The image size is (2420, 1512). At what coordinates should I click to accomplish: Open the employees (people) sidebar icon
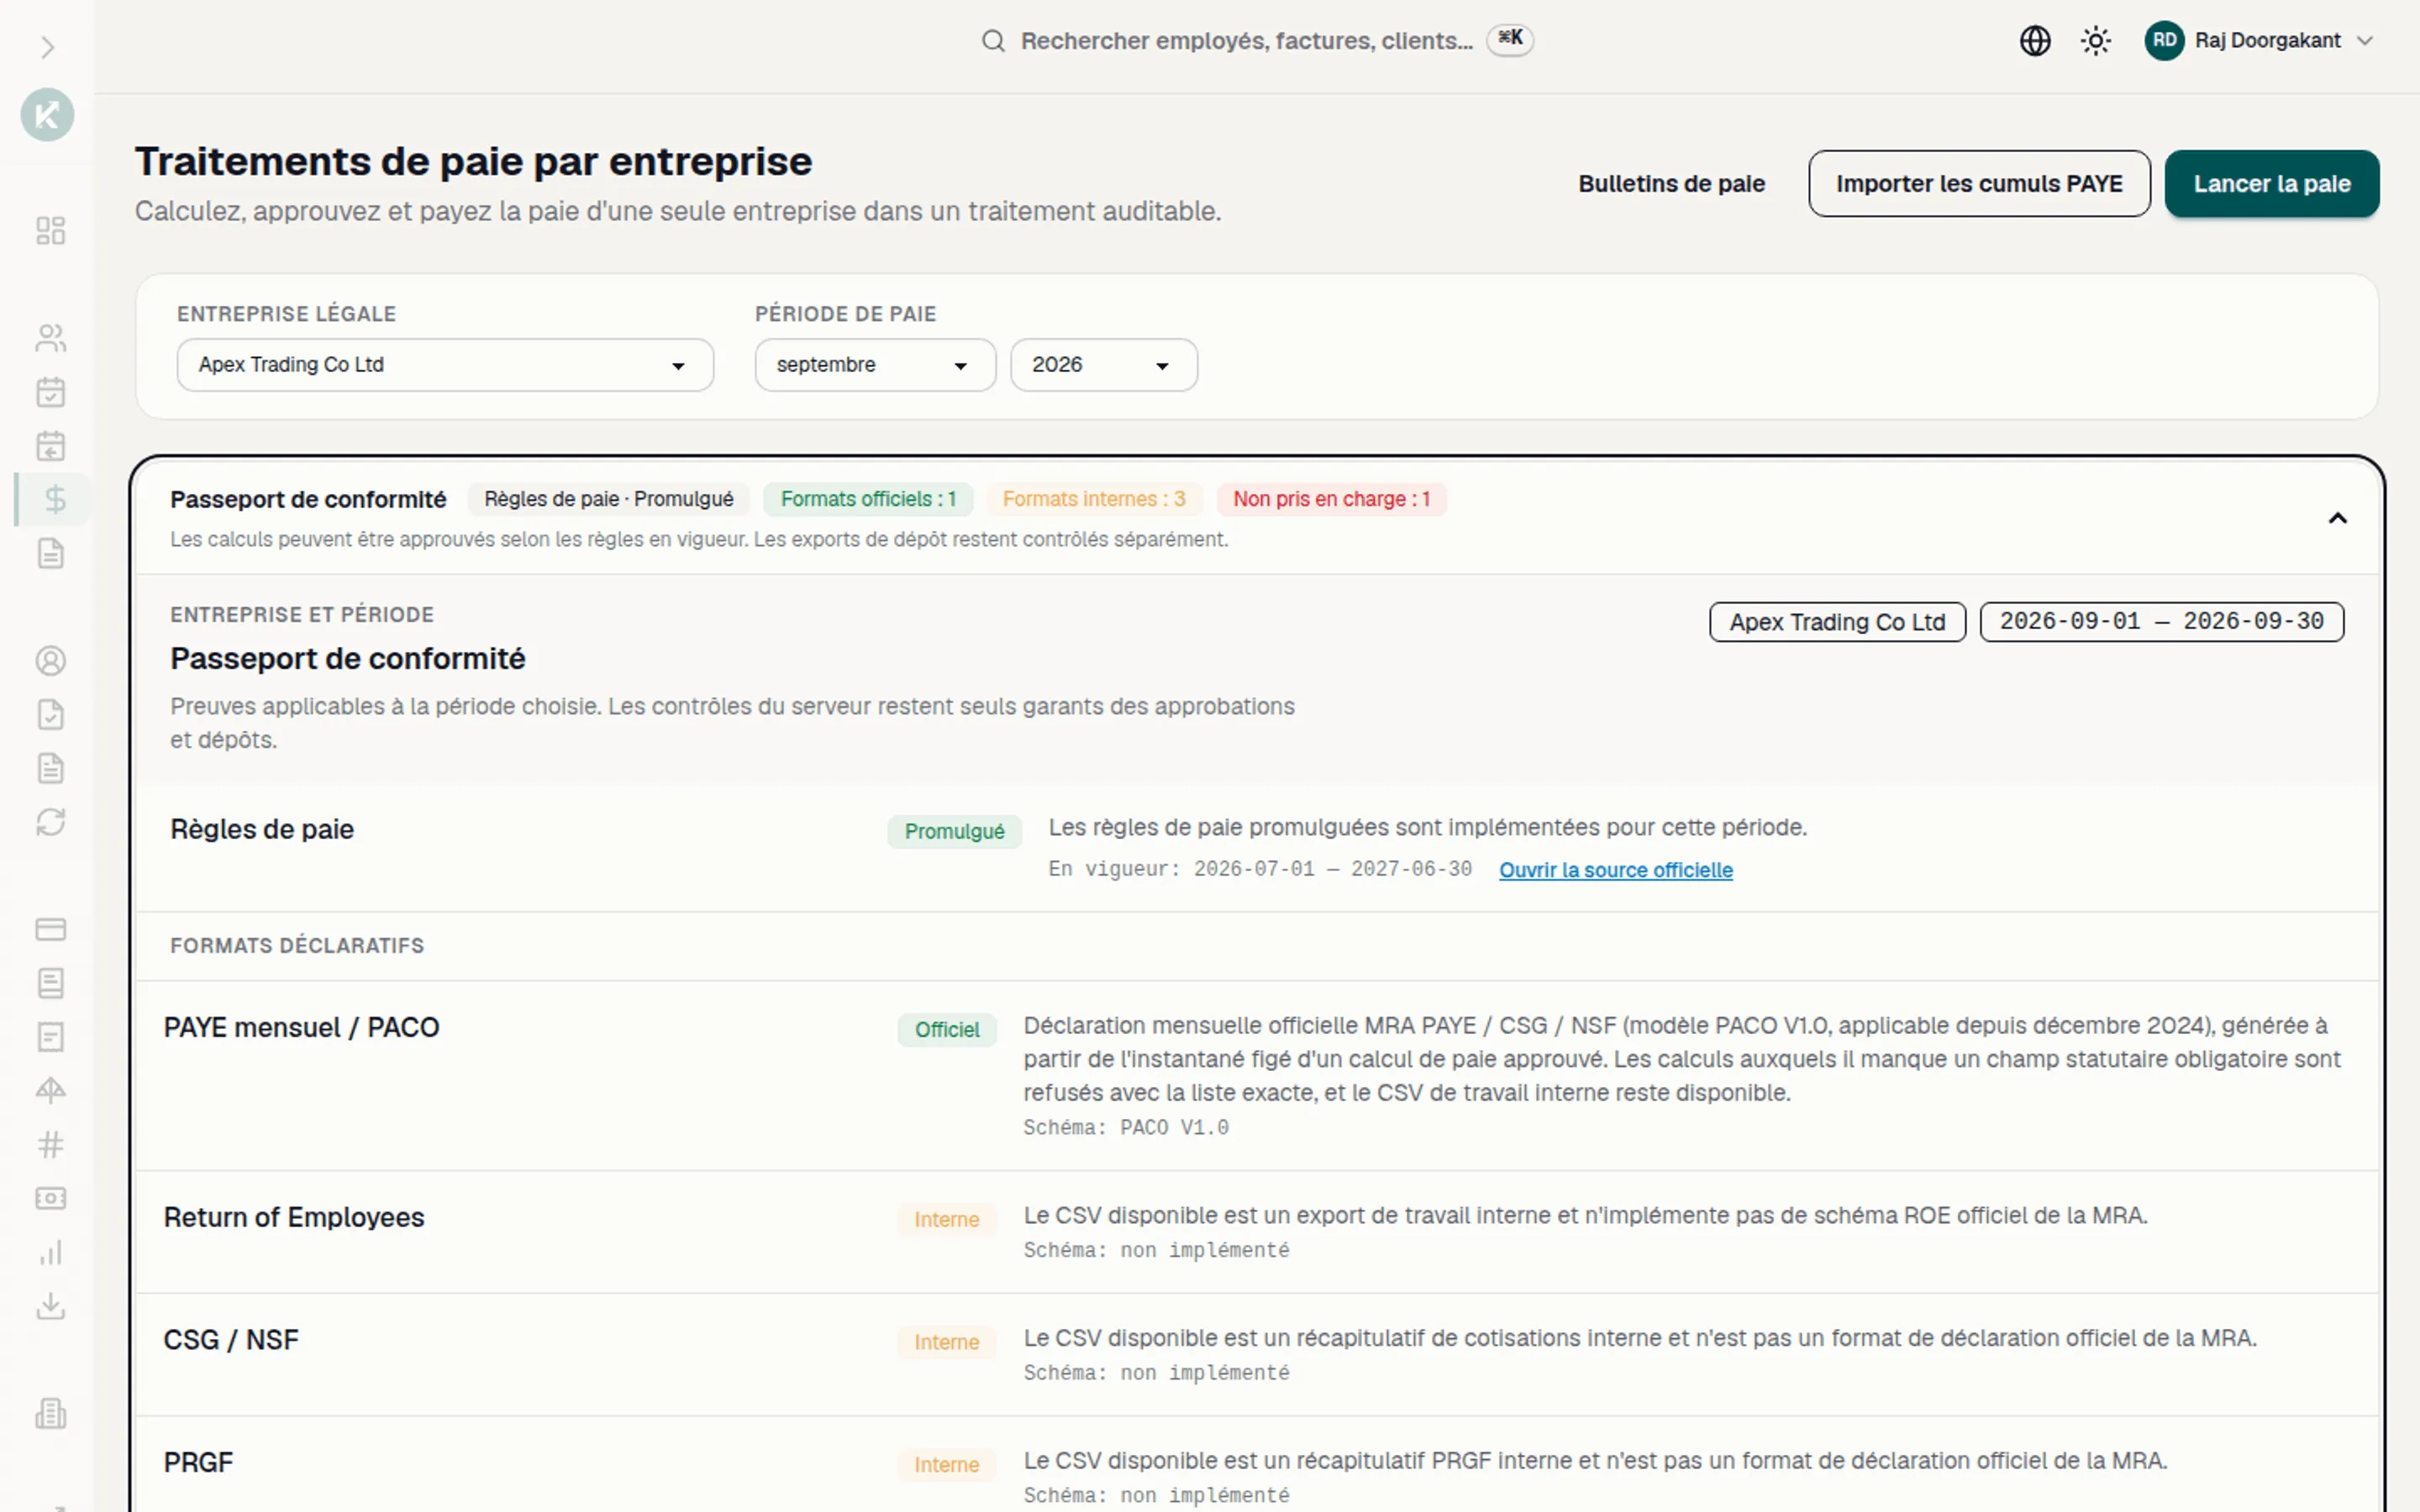point(50,338)
